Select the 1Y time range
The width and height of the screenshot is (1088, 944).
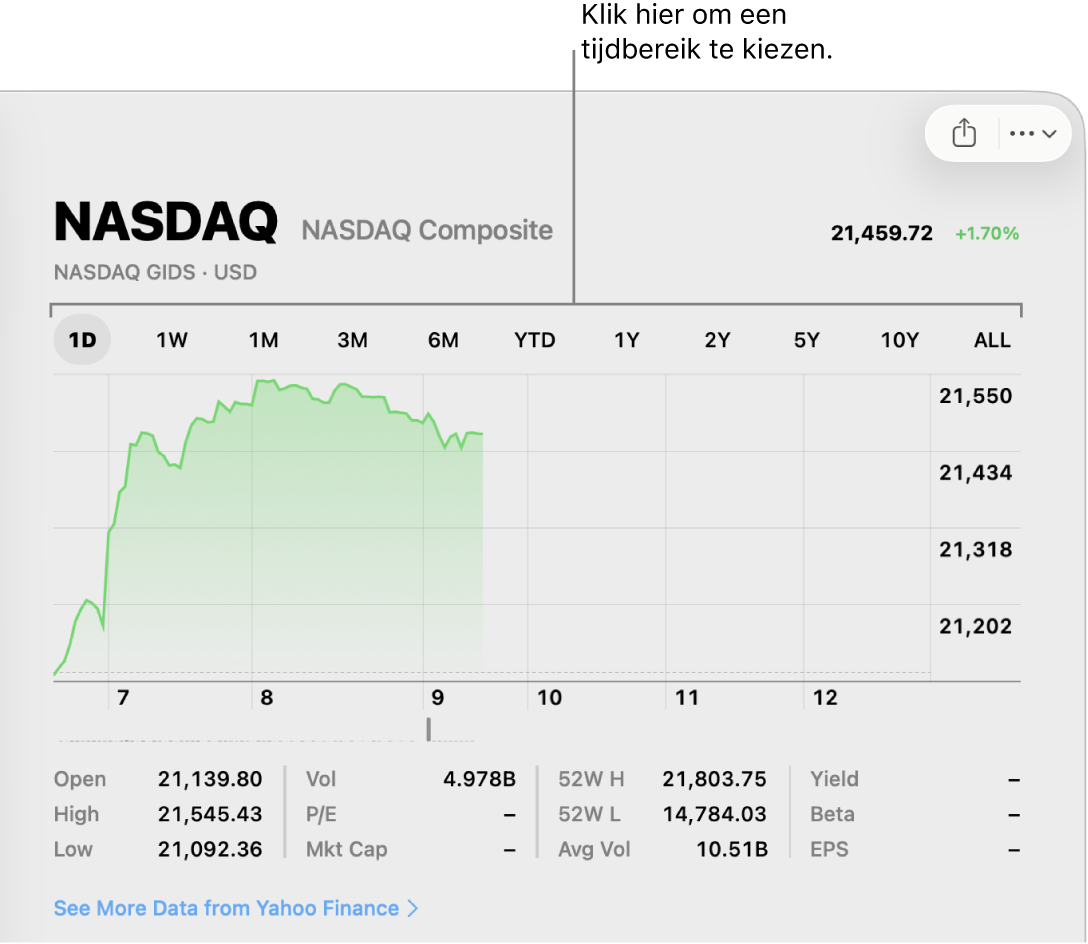coord(626,340)
